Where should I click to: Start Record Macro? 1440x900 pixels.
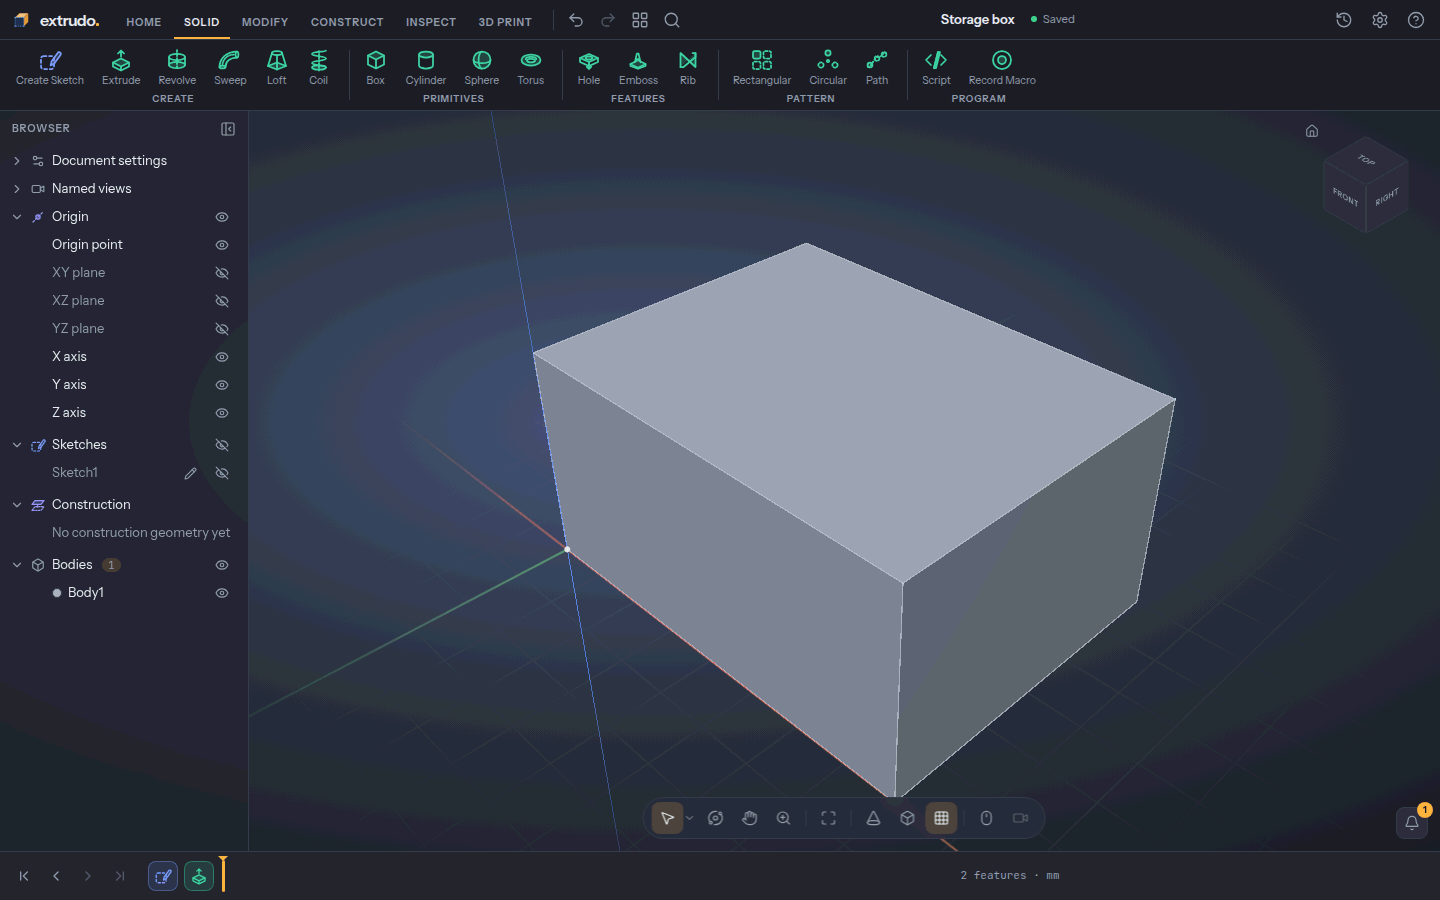click(1002, 68)
